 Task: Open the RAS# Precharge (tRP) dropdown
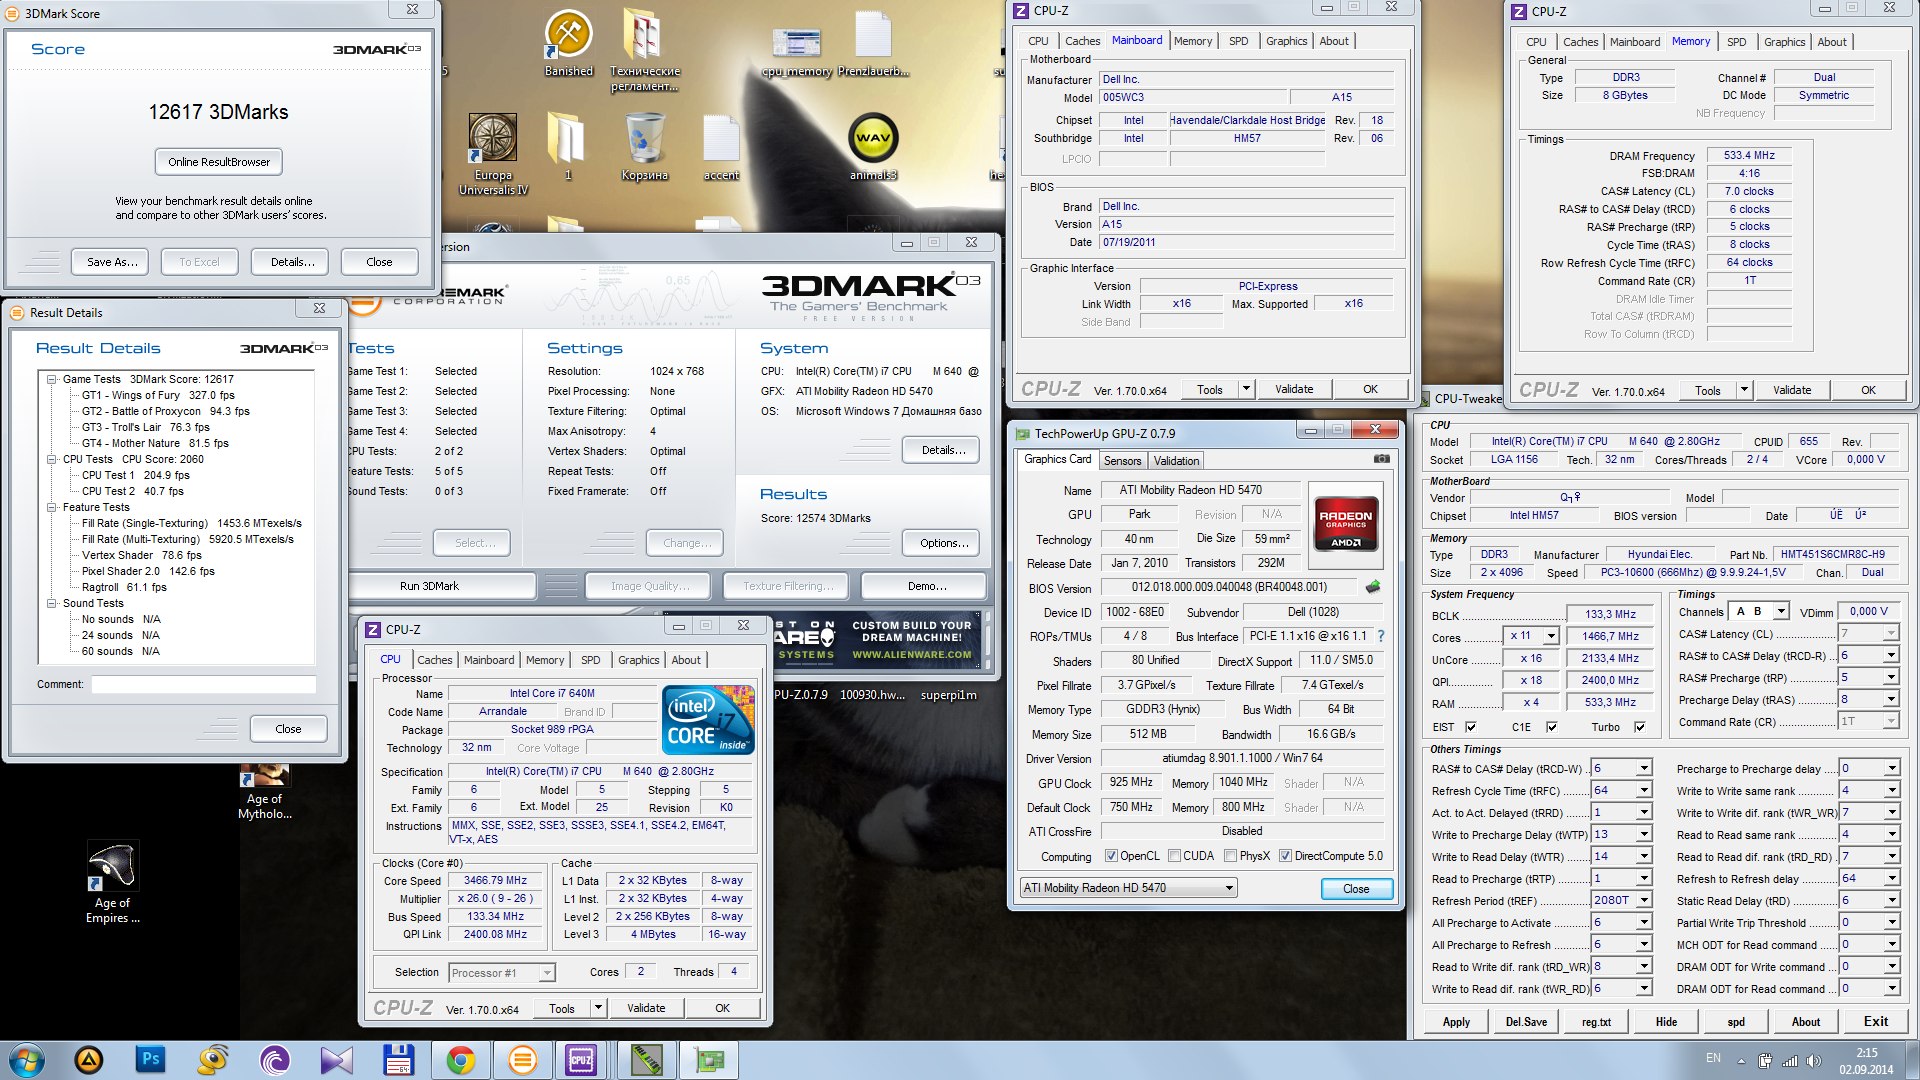[1891, 677]
